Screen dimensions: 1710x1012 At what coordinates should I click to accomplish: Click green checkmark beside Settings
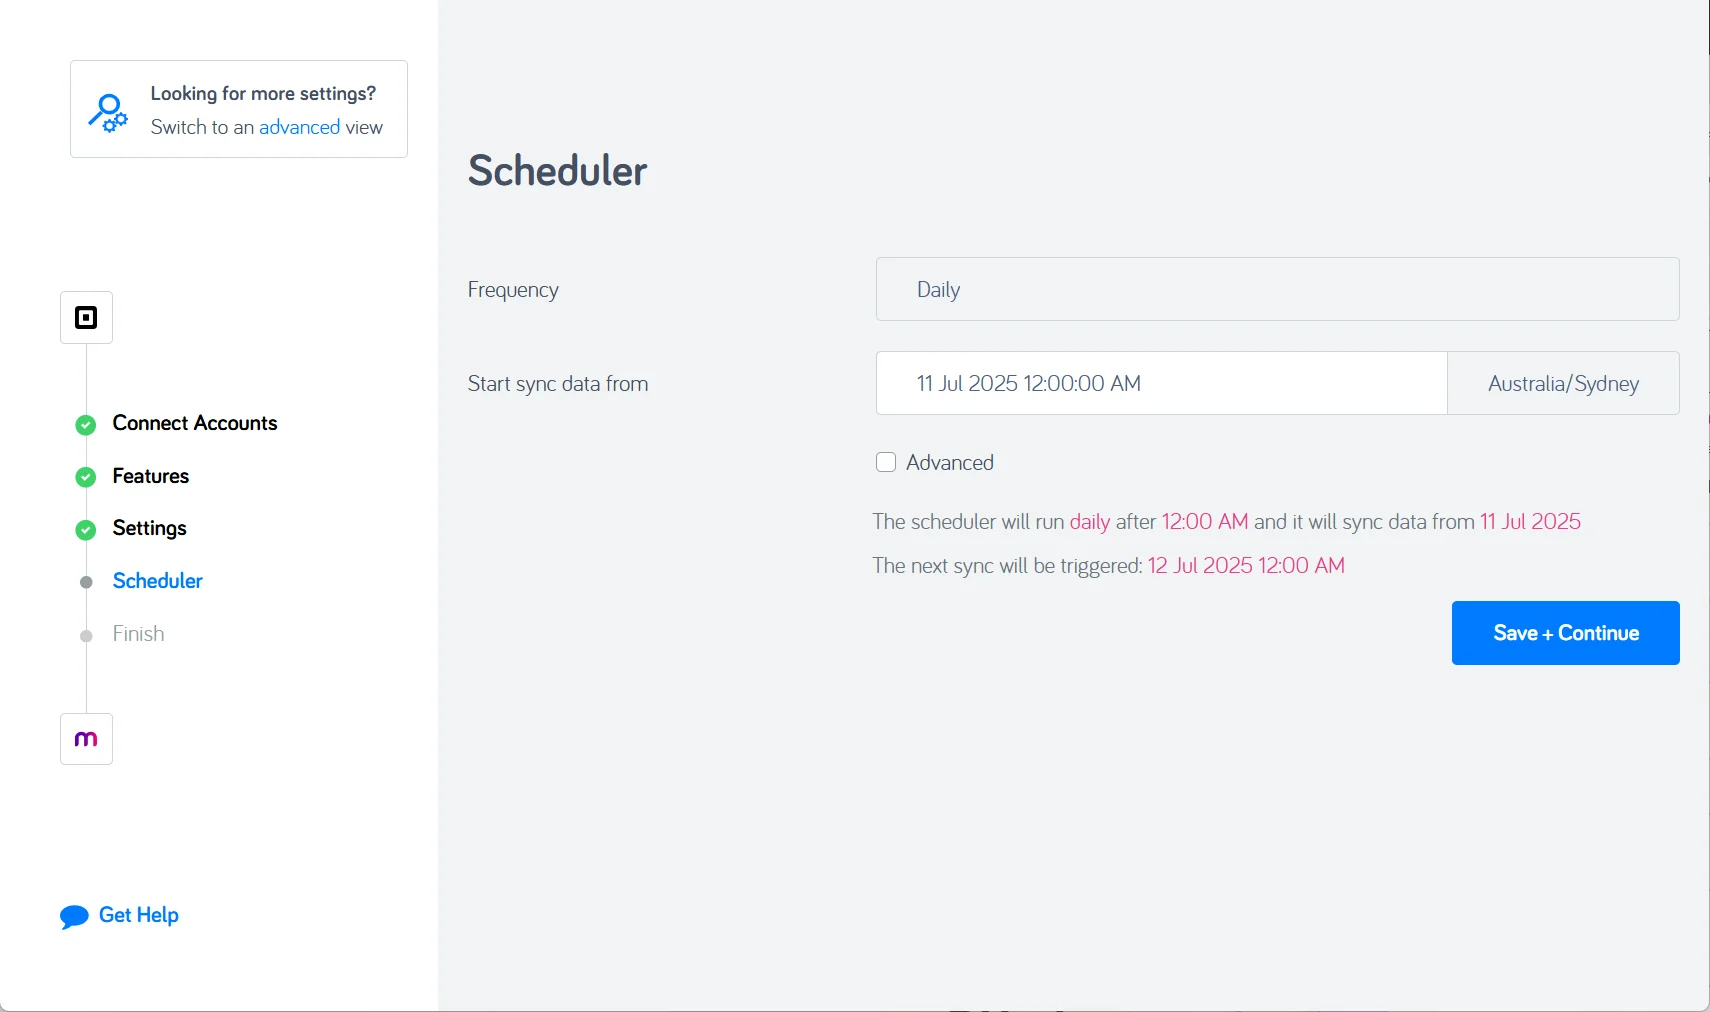point(86,530)
